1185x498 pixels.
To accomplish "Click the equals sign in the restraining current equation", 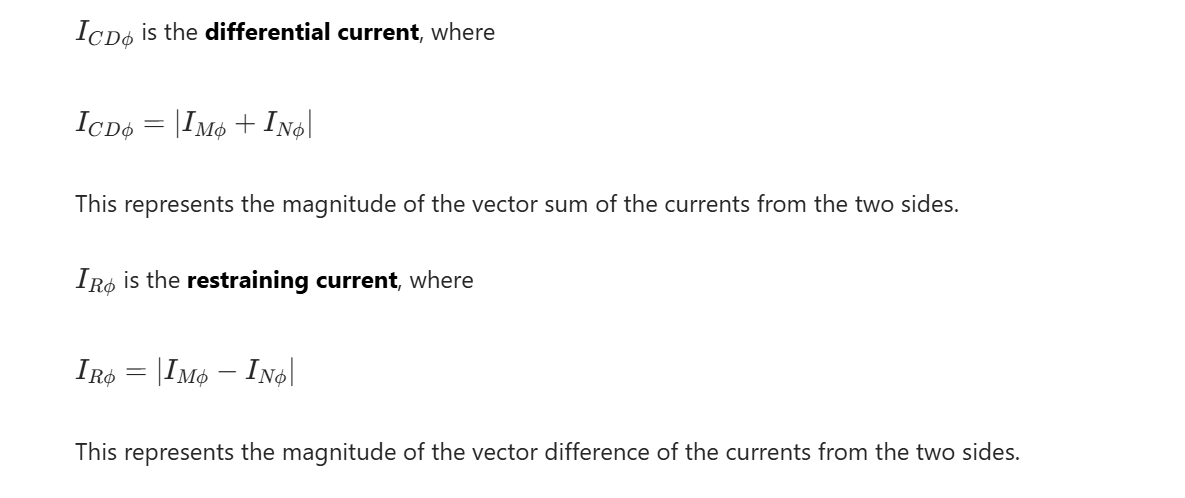I will coord(134,372).
